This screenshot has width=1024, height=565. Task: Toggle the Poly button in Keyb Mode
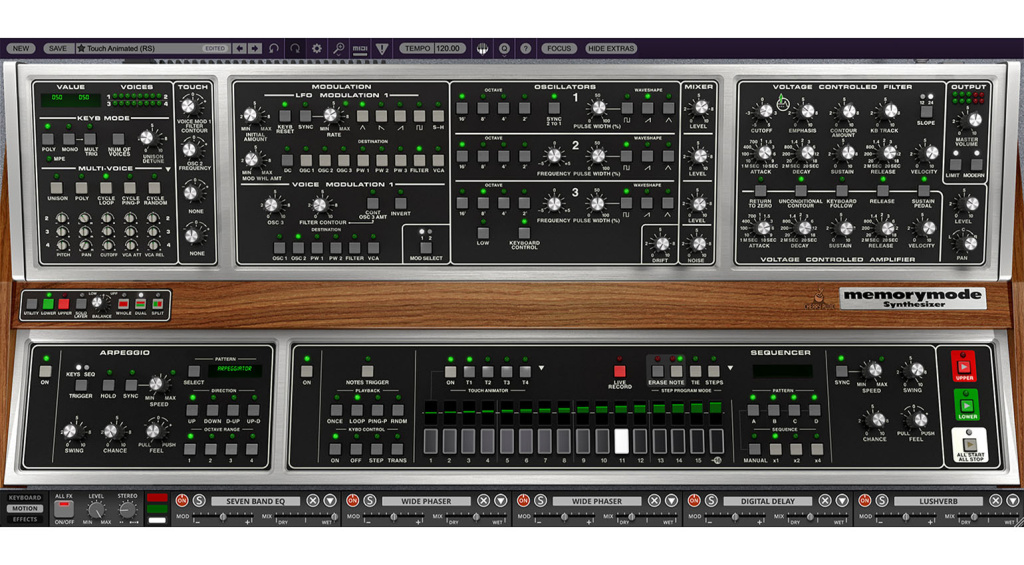coord(48,139)
